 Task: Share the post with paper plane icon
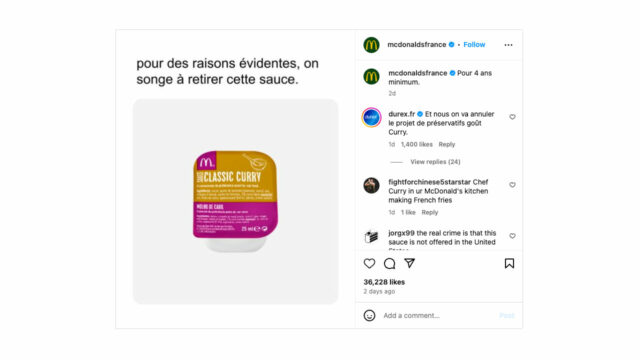(x=409, y=263)
